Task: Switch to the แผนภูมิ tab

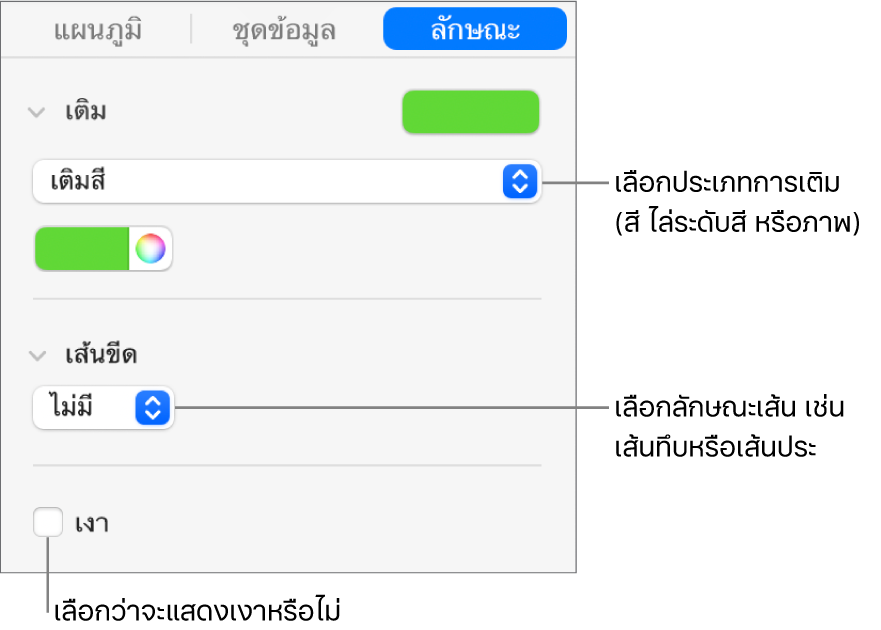Action: (x=96, y=30)
